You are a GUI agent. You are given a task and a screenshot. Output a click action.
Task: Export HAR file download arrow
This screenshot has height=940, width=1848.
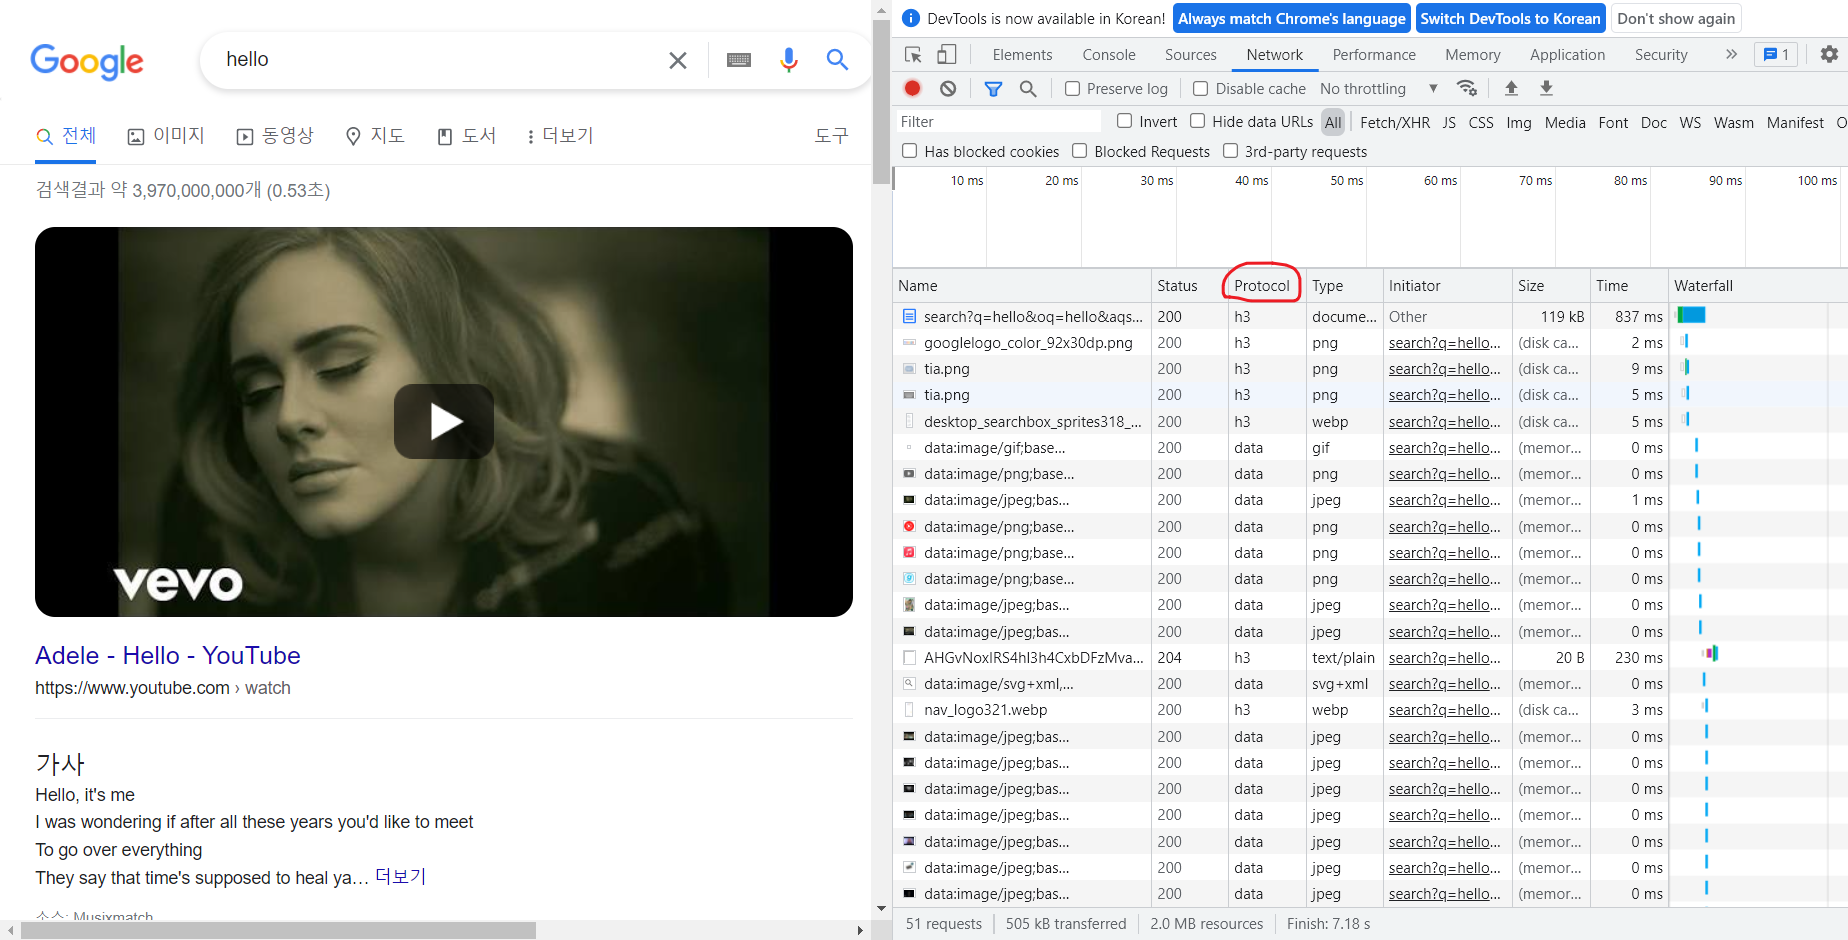point(1546,89)
